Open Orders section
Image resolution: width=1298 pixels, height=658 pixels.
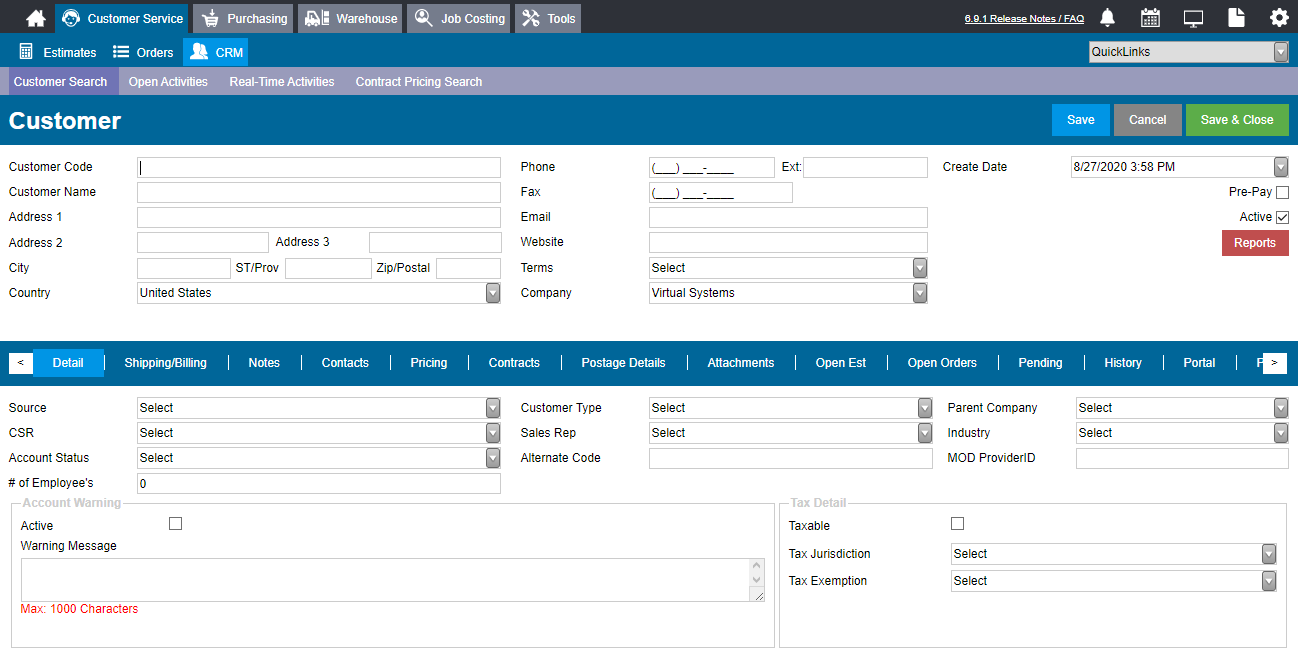(143, 52)
